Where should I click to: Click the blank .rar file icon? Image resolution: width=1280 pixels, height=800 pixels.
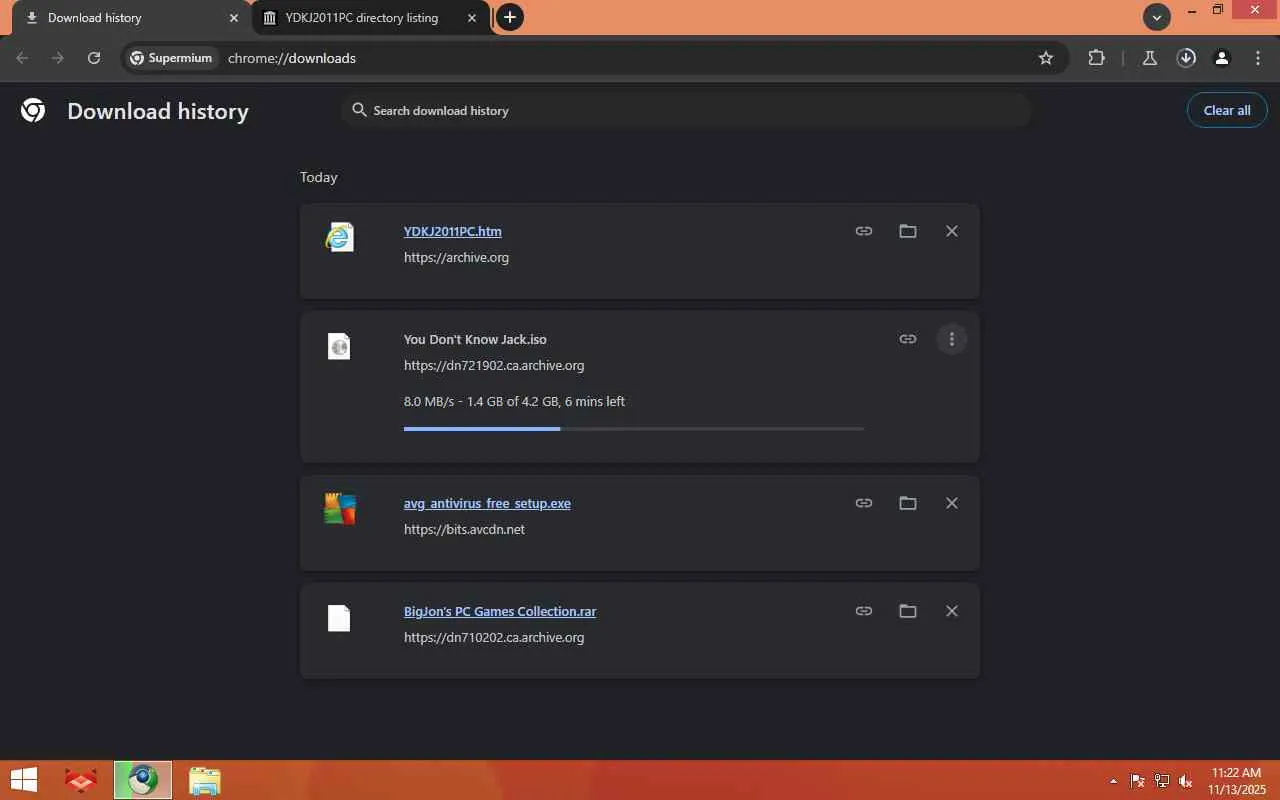pos(340,618)
